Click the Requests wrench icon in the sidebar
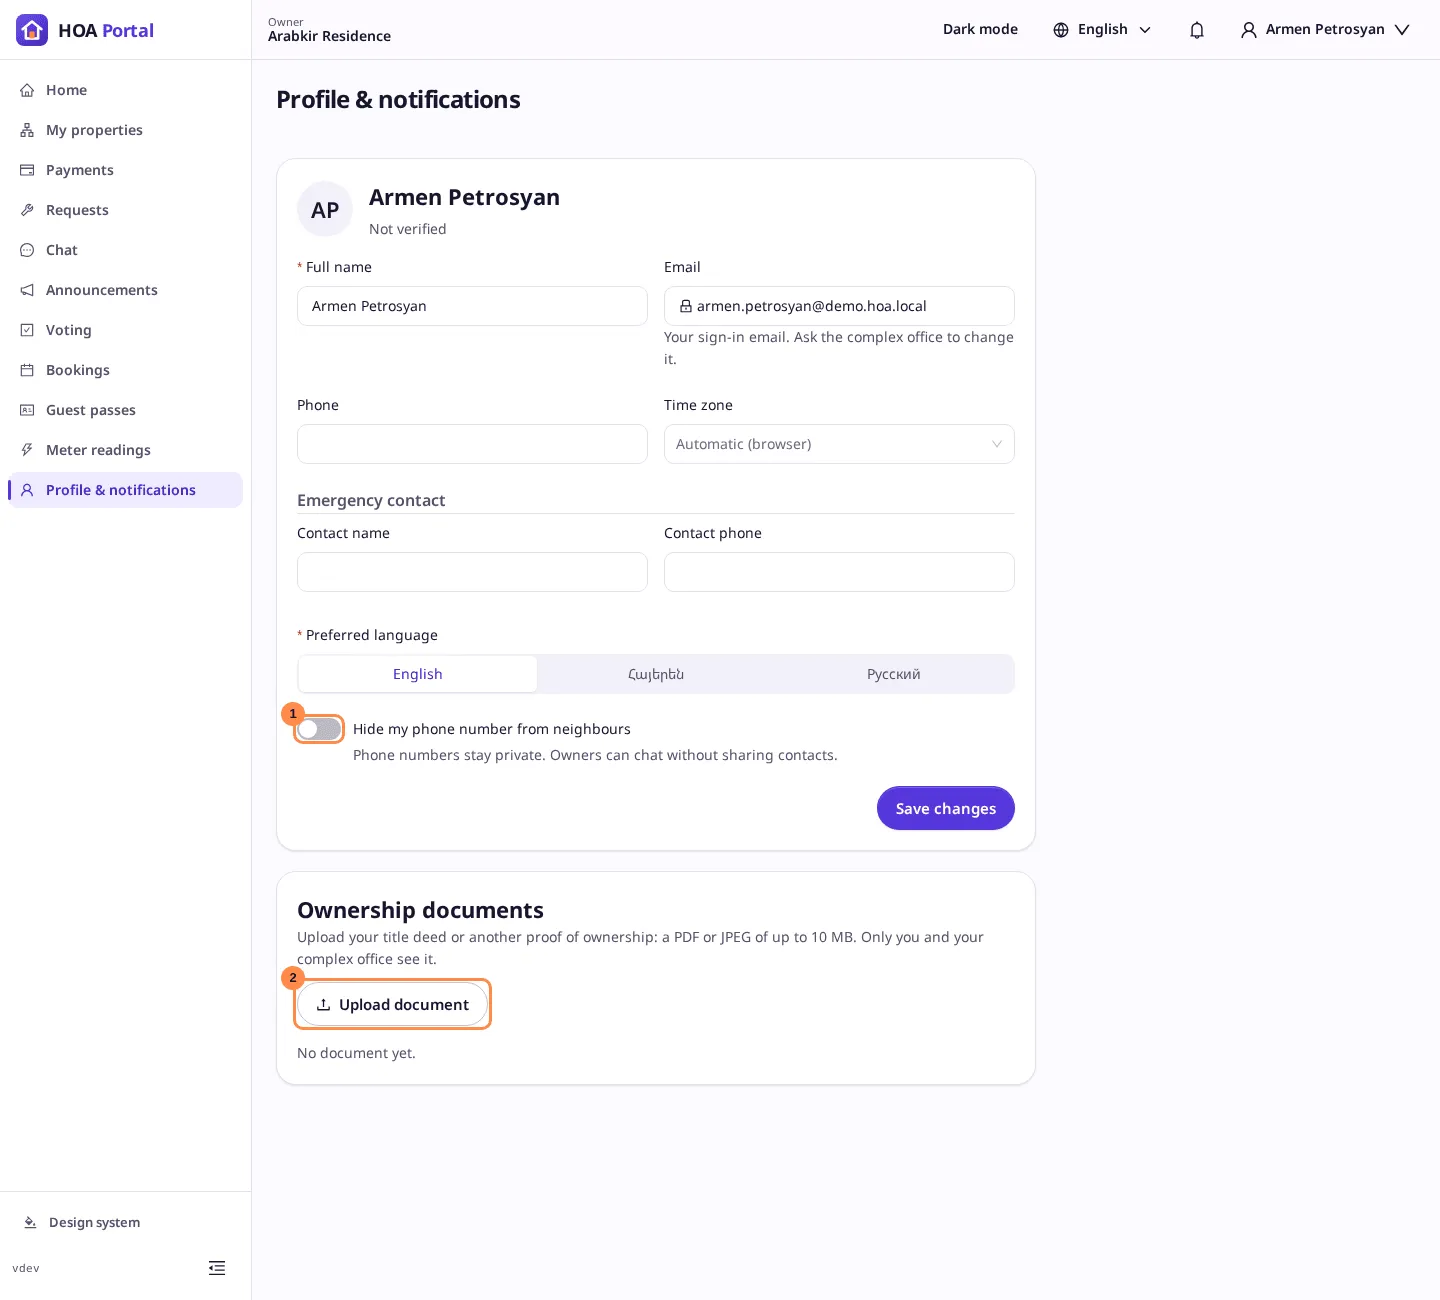The height and width of the screenshot is (1300, 1440). [27, 210]
